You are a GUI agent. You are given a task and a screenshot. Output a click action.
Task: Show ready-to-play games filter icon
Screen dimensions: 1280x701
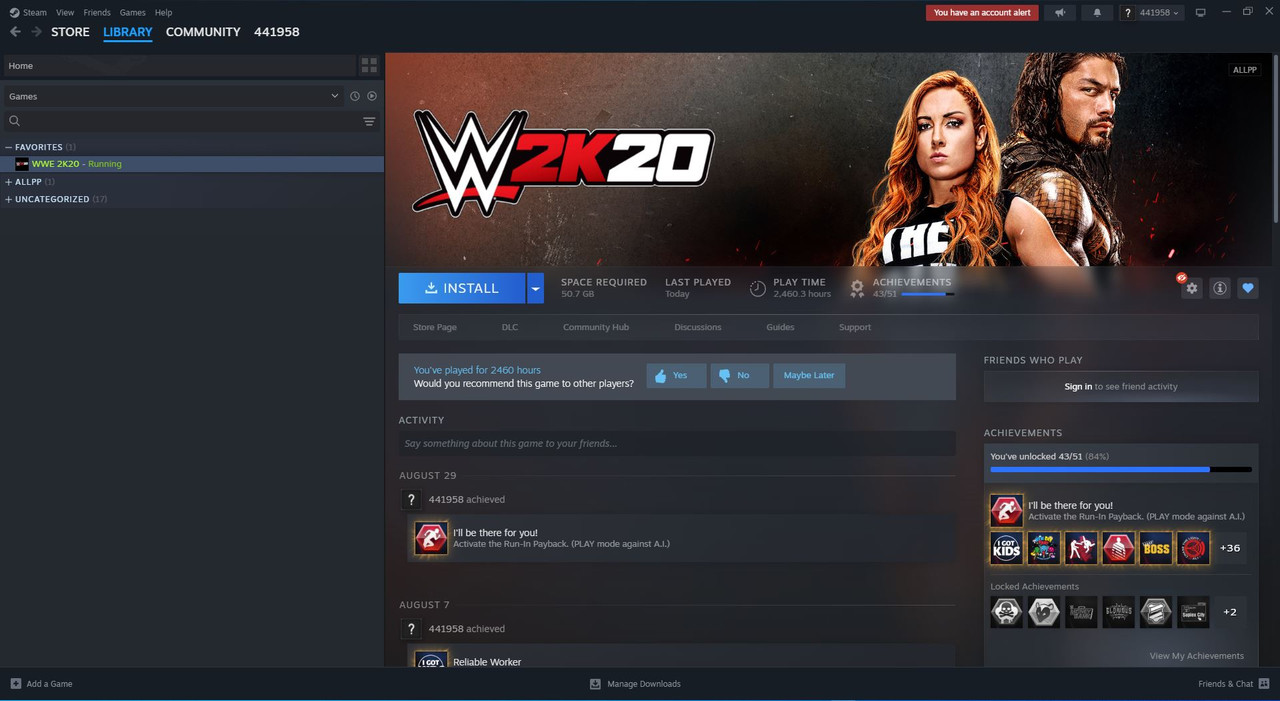click(x=372, y=96)
